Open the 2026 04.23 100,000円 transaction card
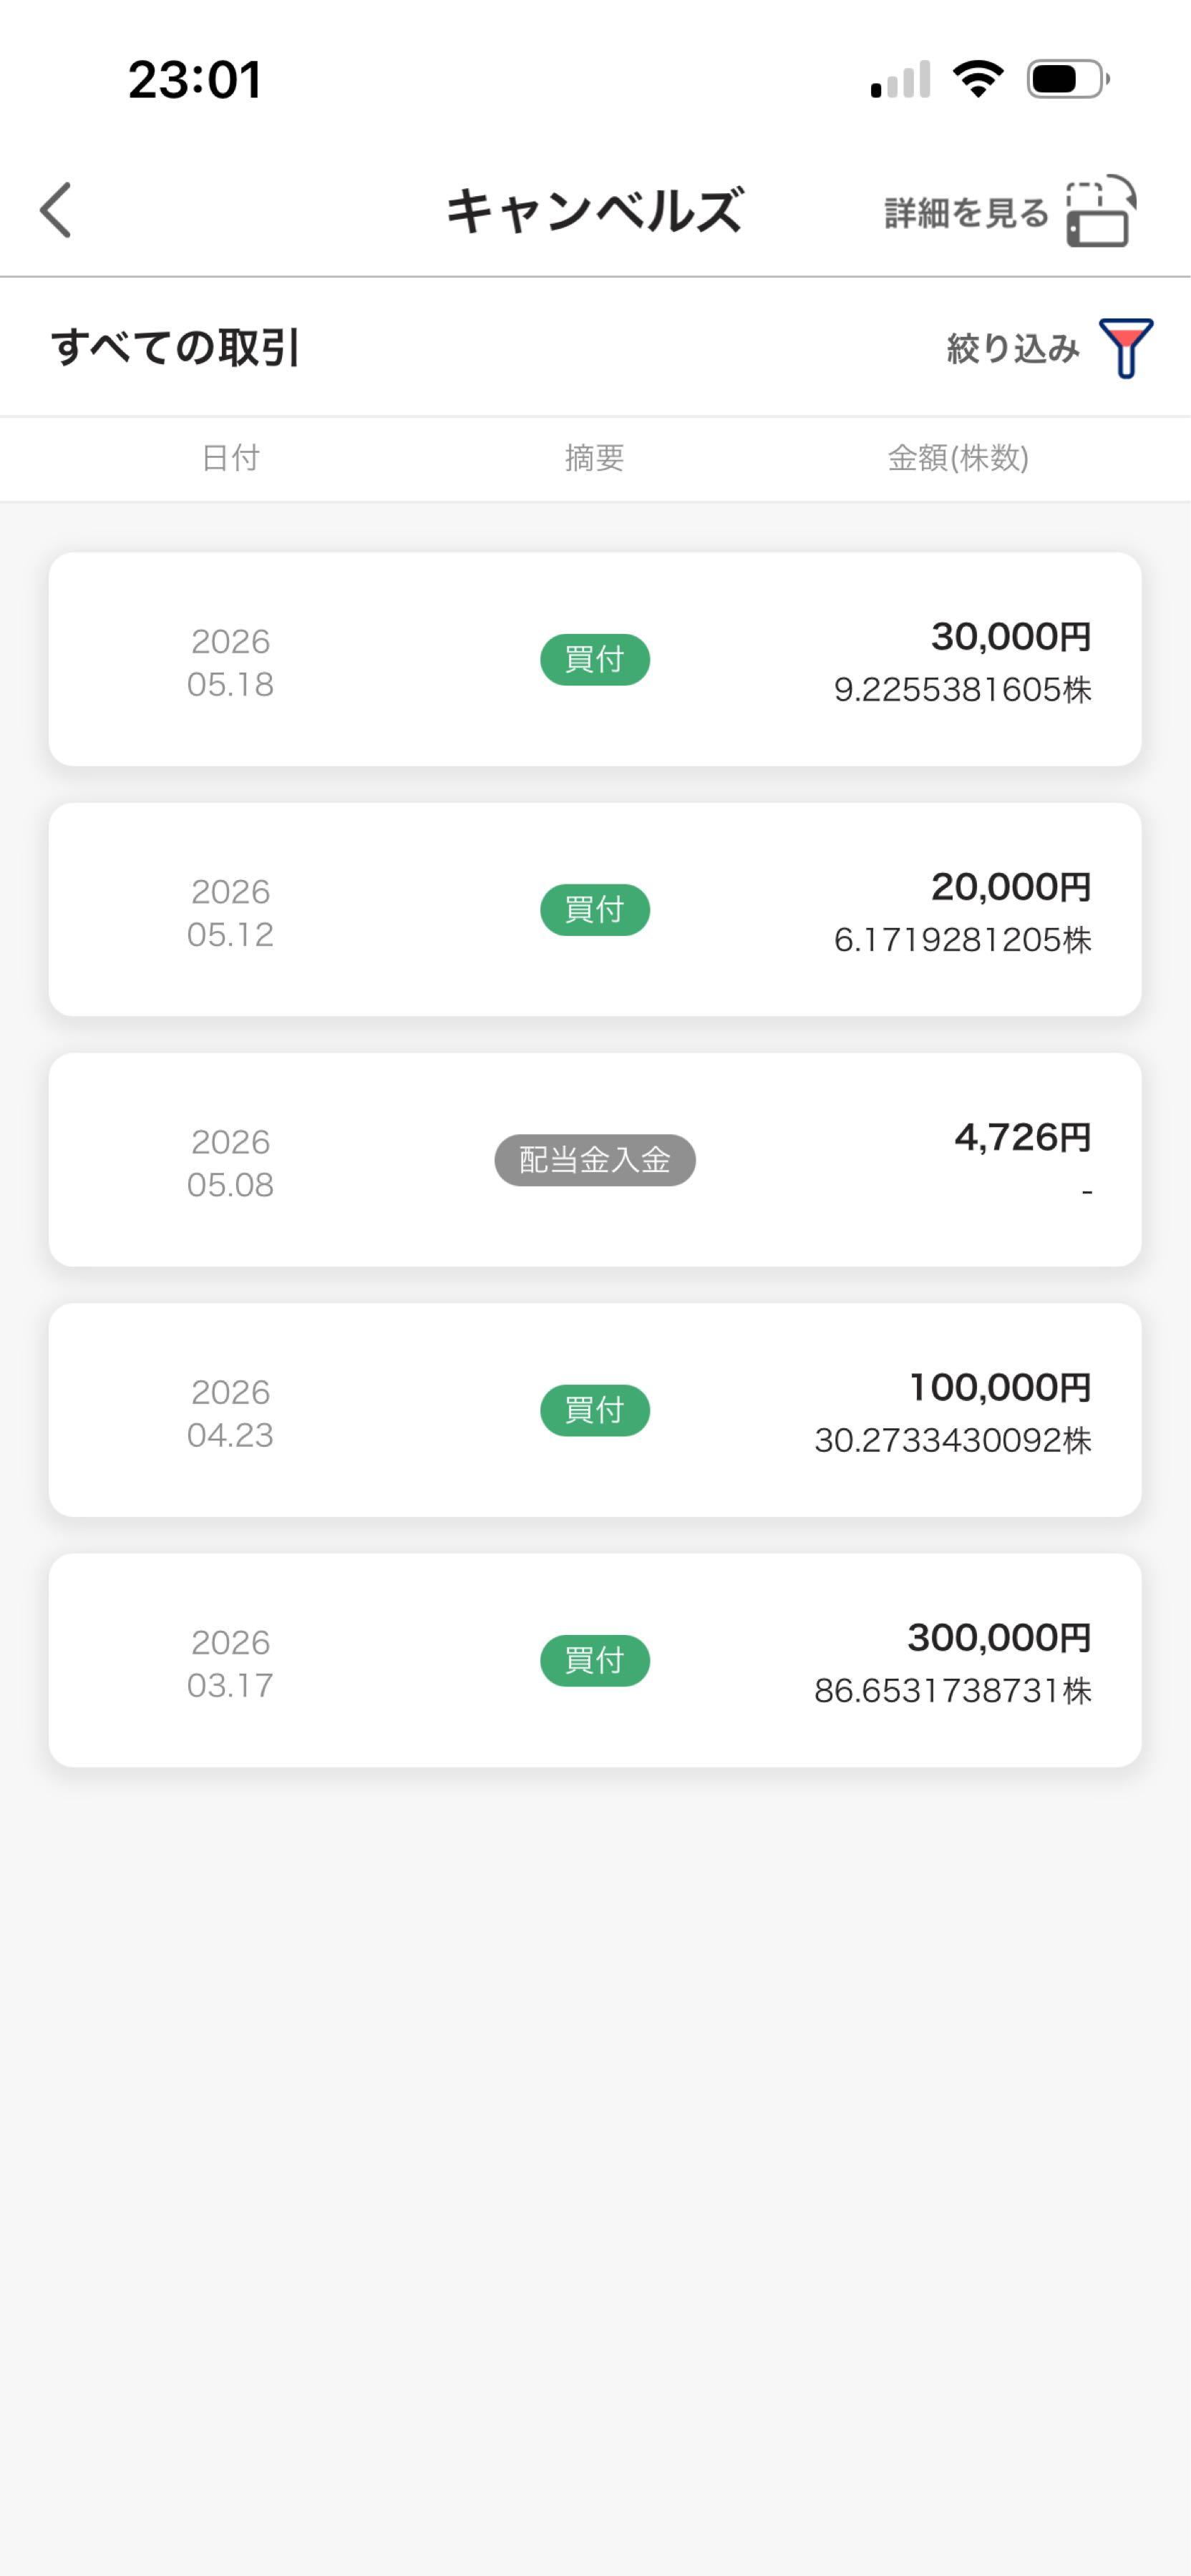Image resolution: width=1191 pixels, height=2576 pixels. click(595, 1410)
